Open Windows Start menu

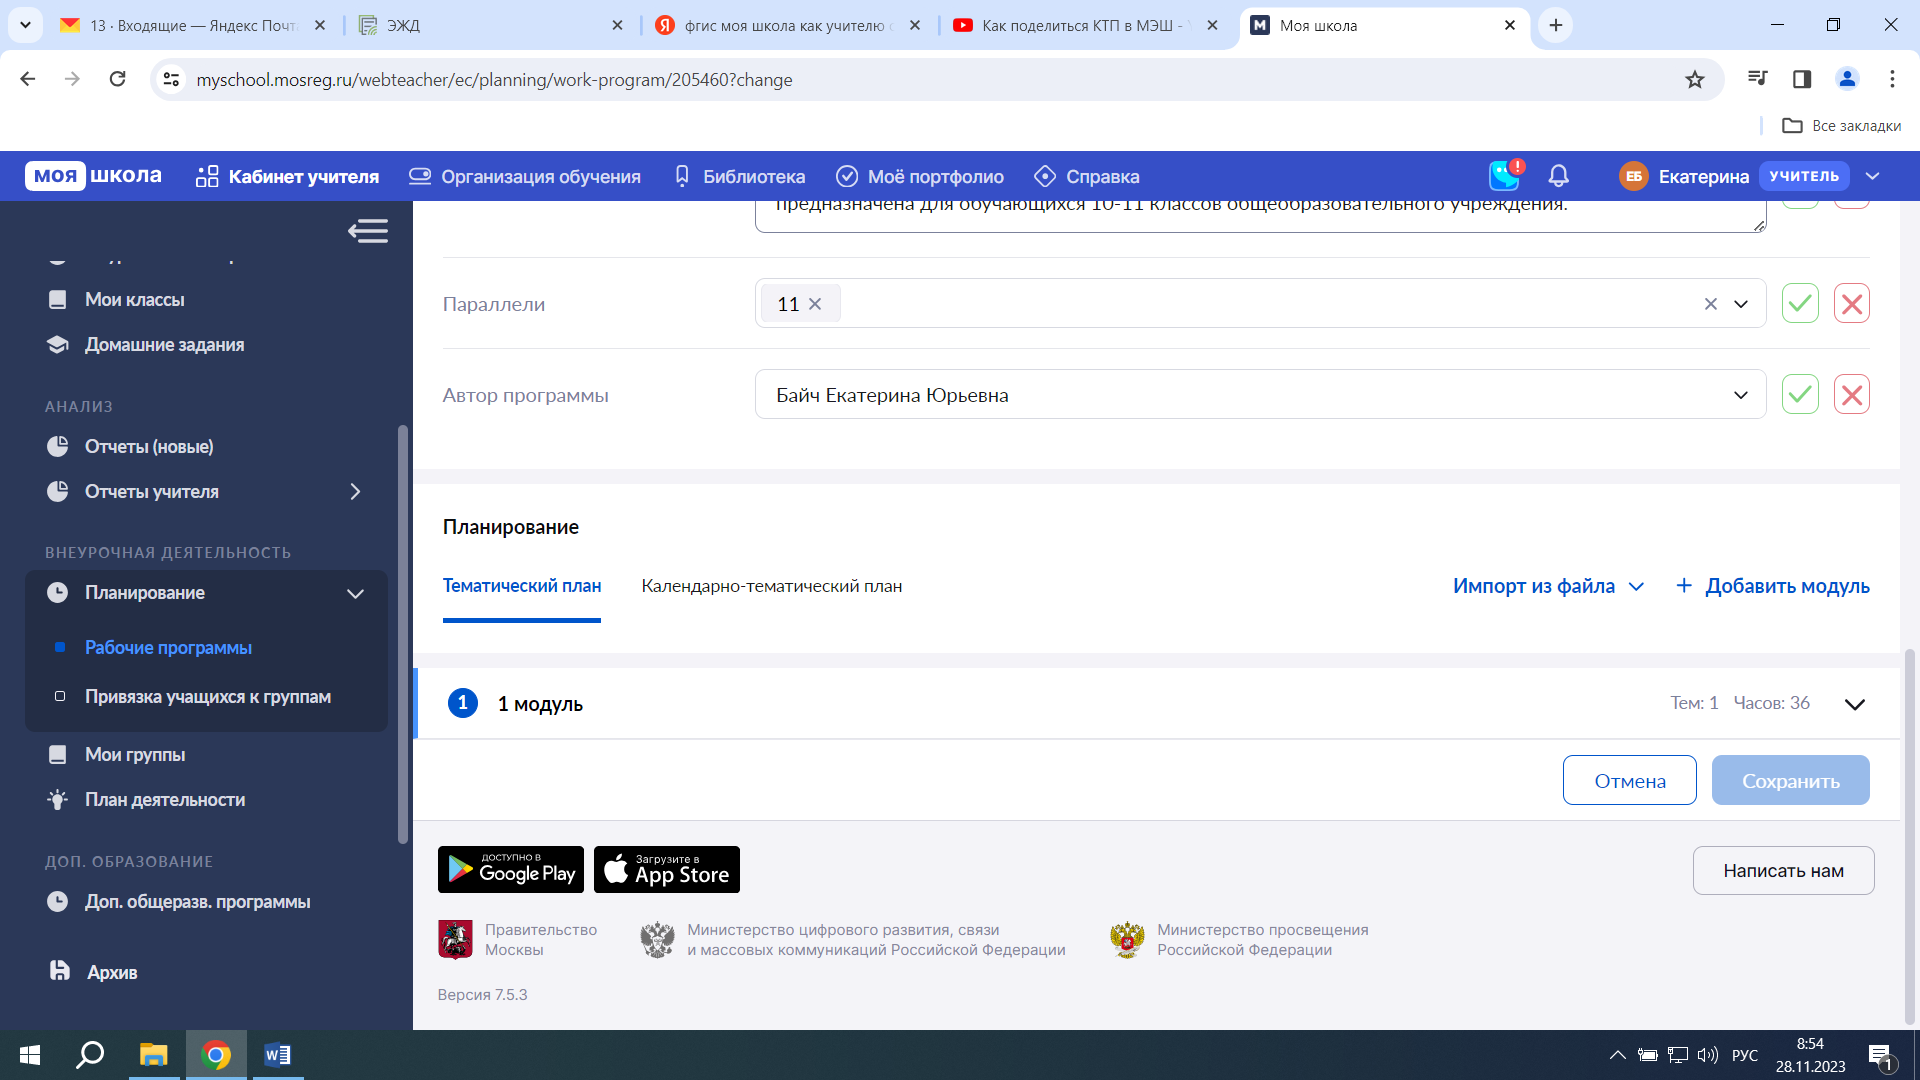30,1055
